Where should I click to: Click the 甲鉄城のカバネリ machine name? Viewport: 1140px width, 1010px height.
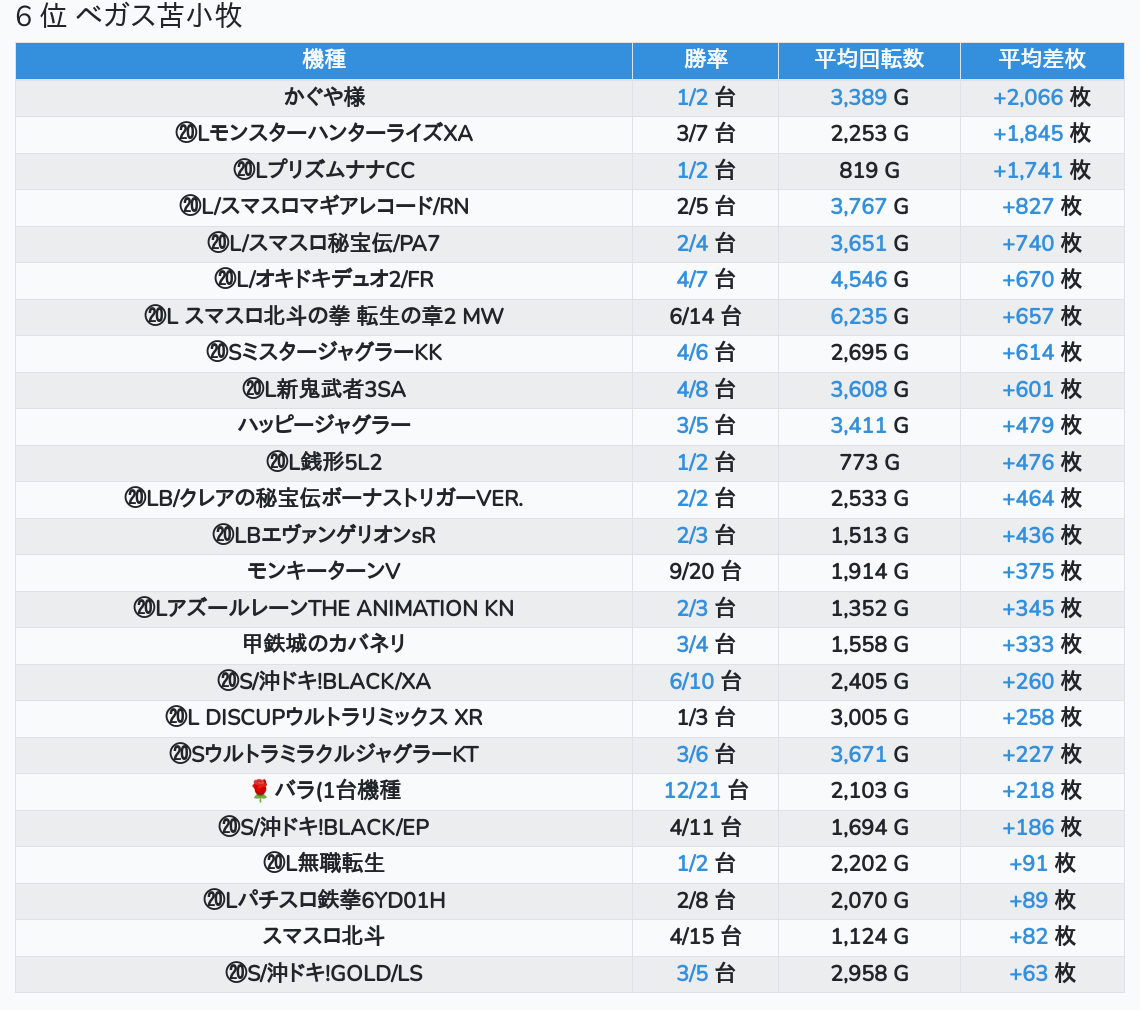tap(324, 644)
